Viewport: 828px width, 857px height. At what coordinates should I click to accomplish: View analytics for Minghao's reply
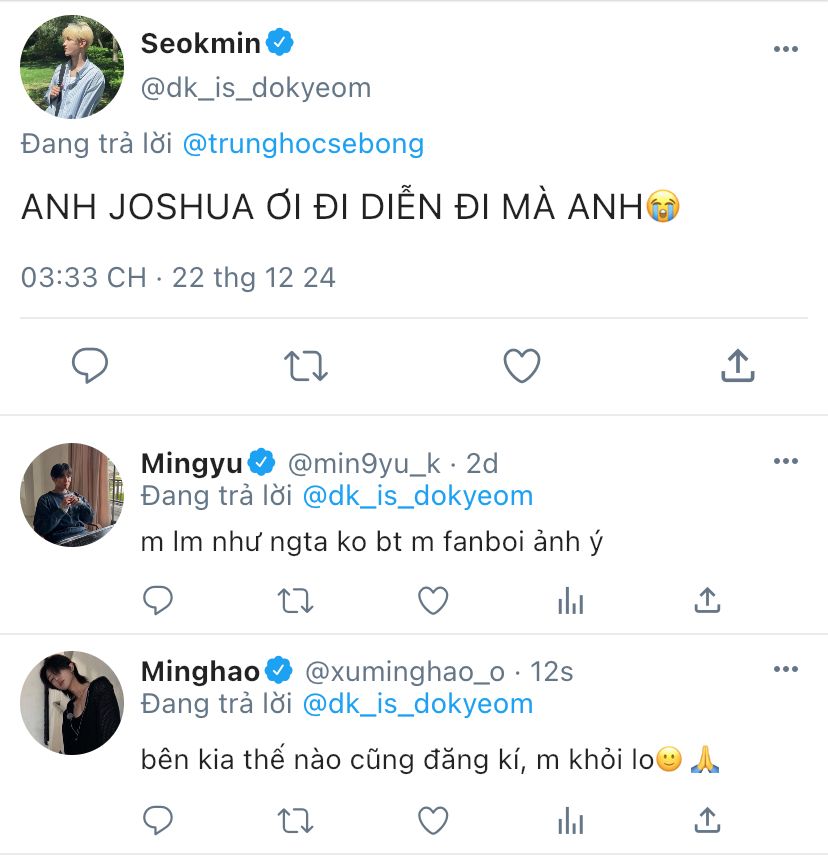[570, 821]
